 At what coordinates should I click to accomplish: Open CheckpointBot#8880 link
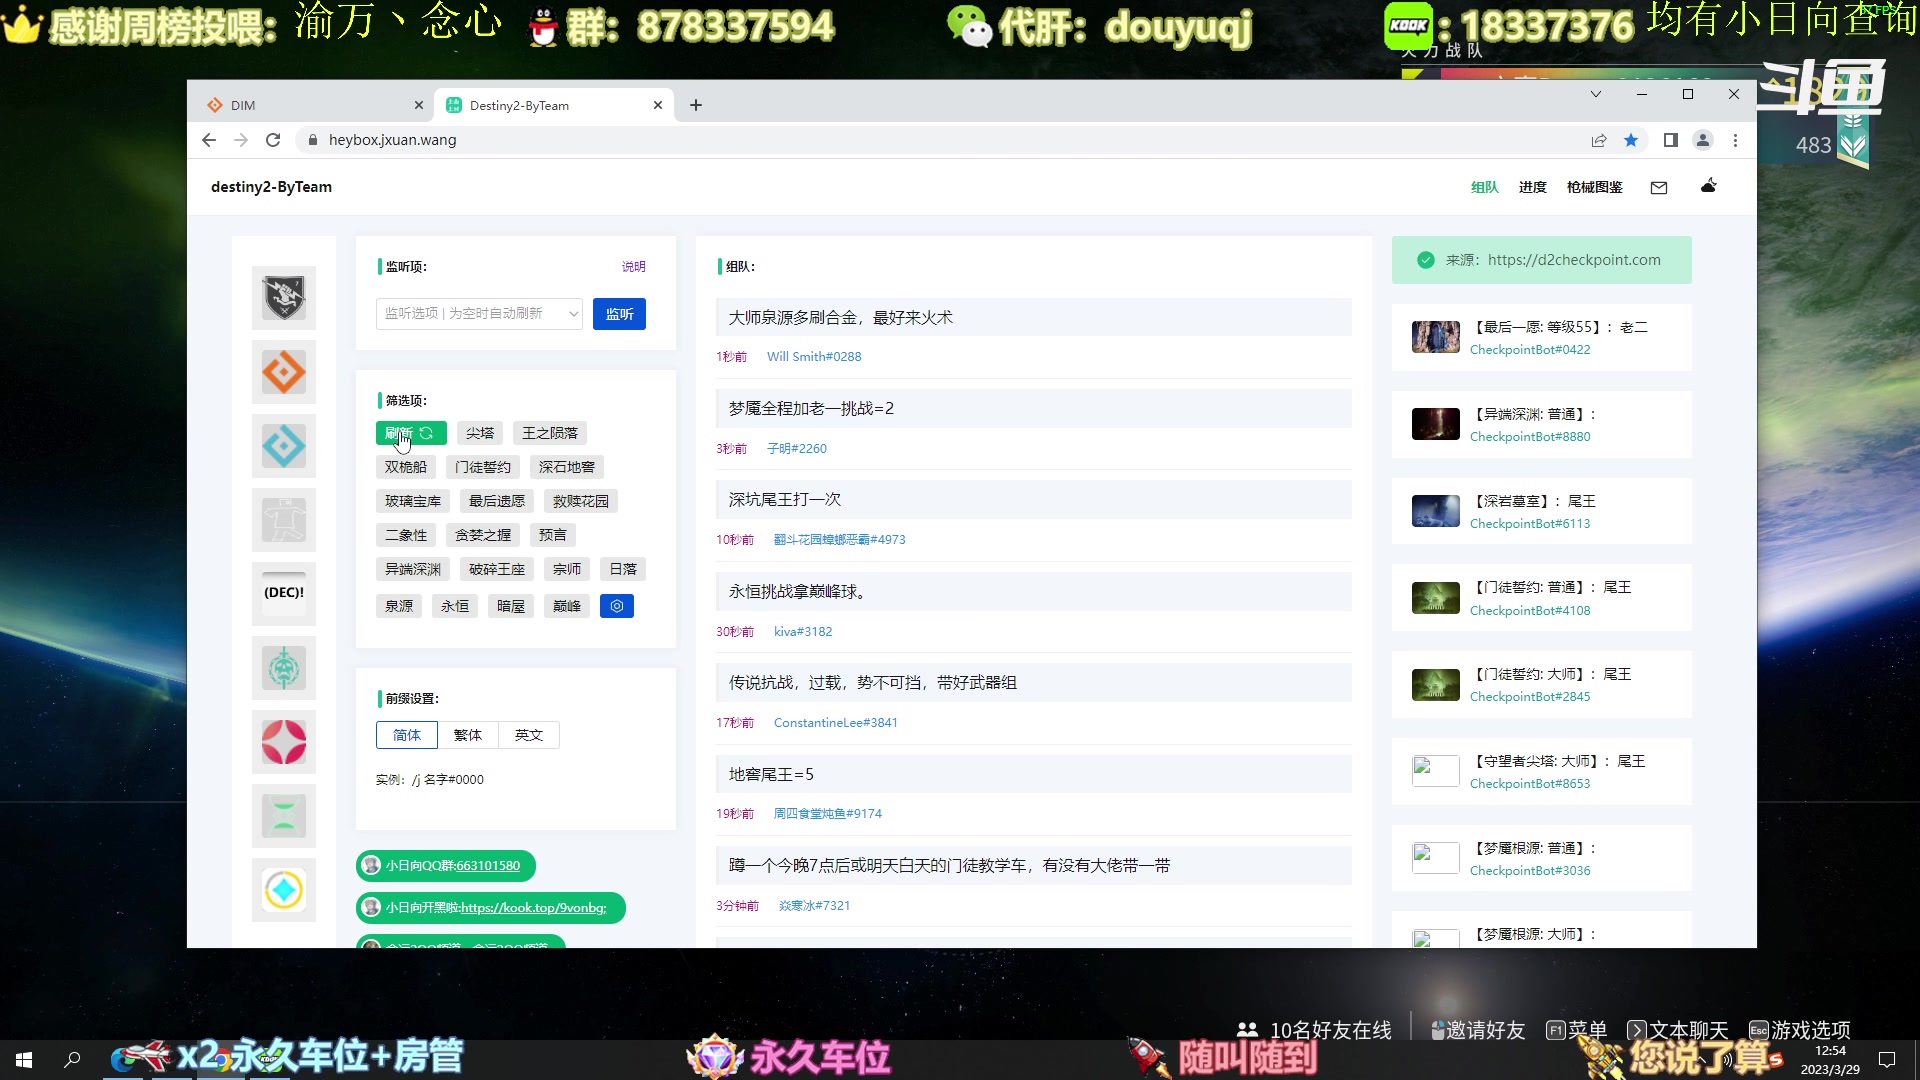click(x=1530, y=437)
